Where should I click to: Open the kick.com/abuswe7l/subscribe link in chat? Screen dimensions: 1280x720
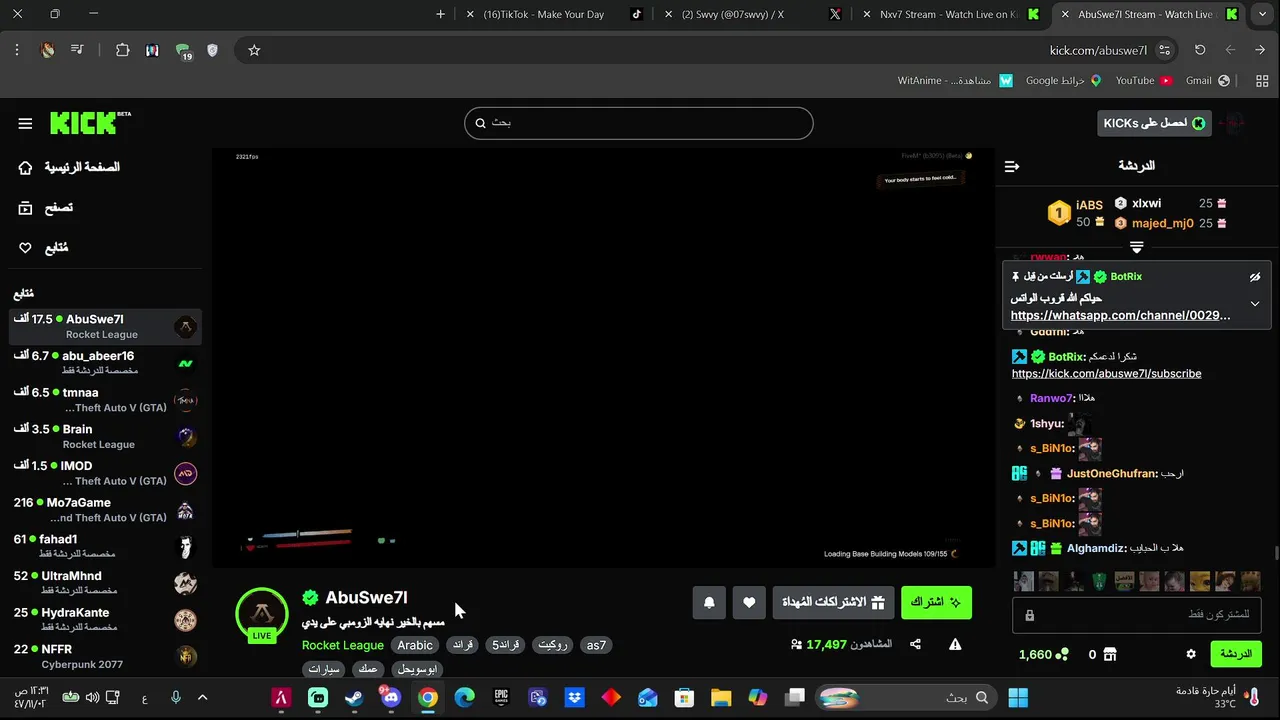point(1106,373)
